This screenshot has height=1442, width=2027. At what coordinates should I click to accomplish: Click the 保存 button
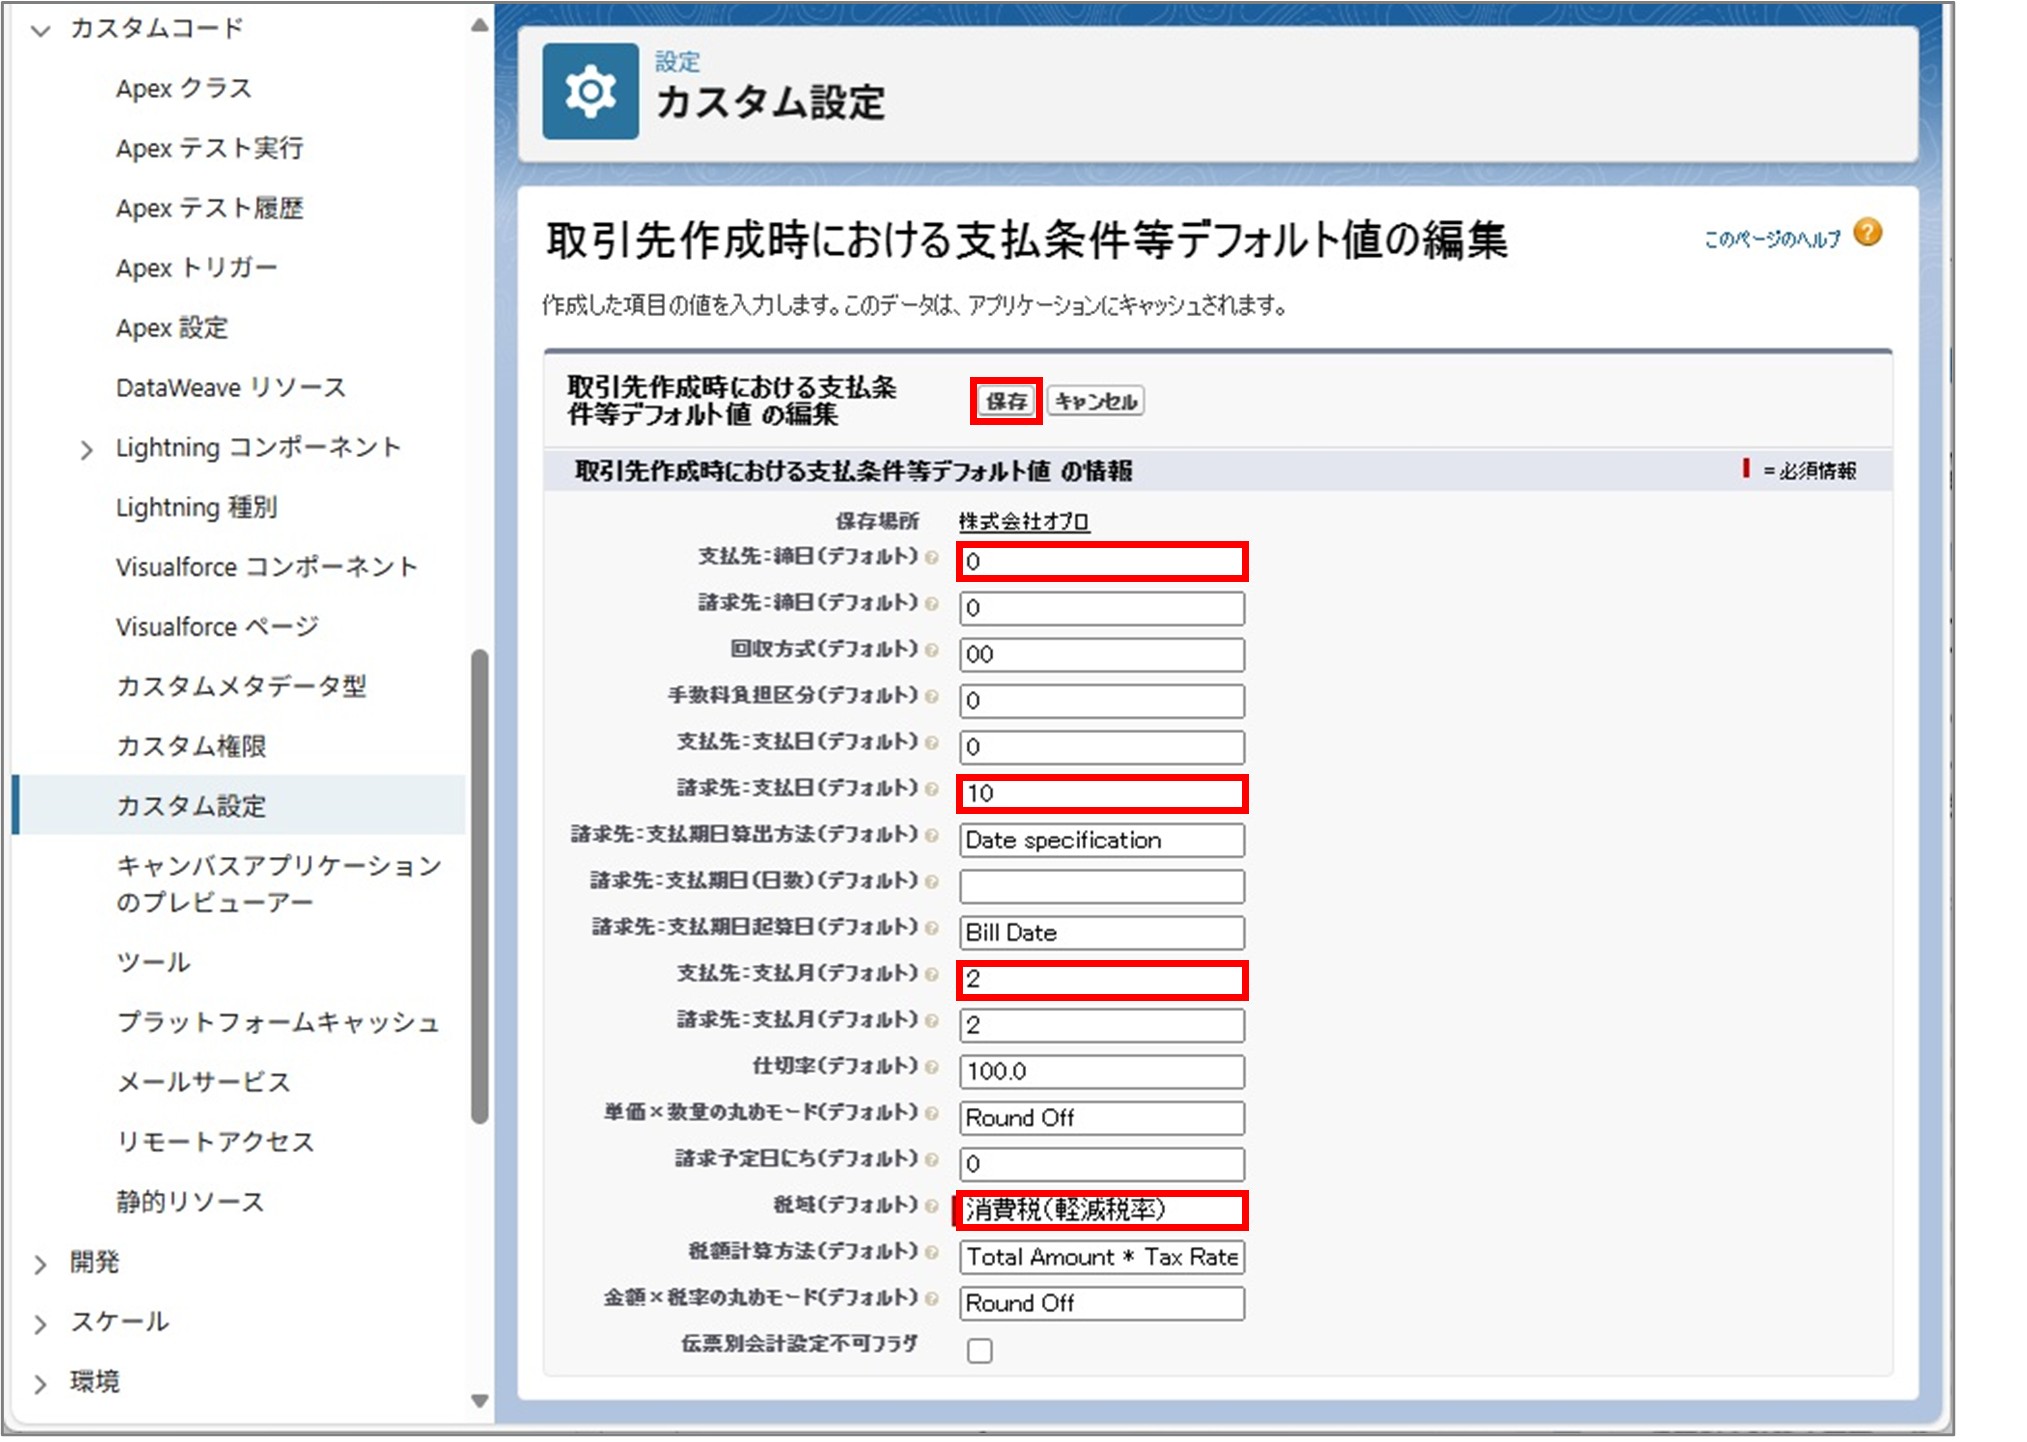[1003, 402]
